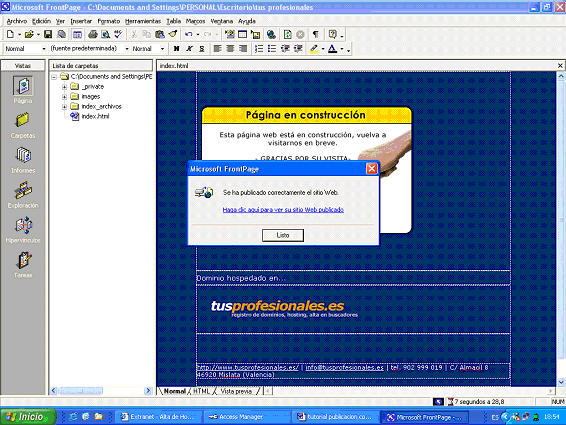Click the Spelling check icon
The height and width of the screenshot is (425, 566).
click(x=118, y=34)
